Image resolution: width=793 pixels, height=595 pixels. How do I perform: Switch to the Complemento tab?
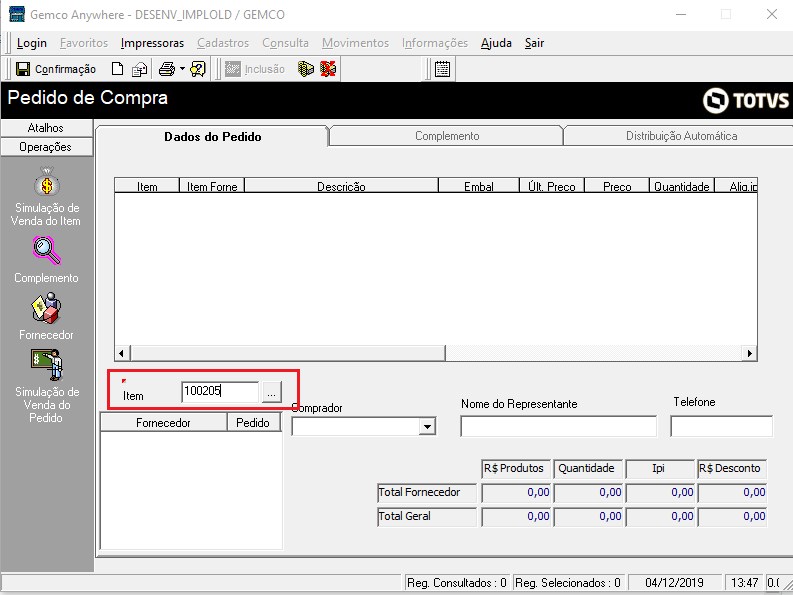(447, 136)
